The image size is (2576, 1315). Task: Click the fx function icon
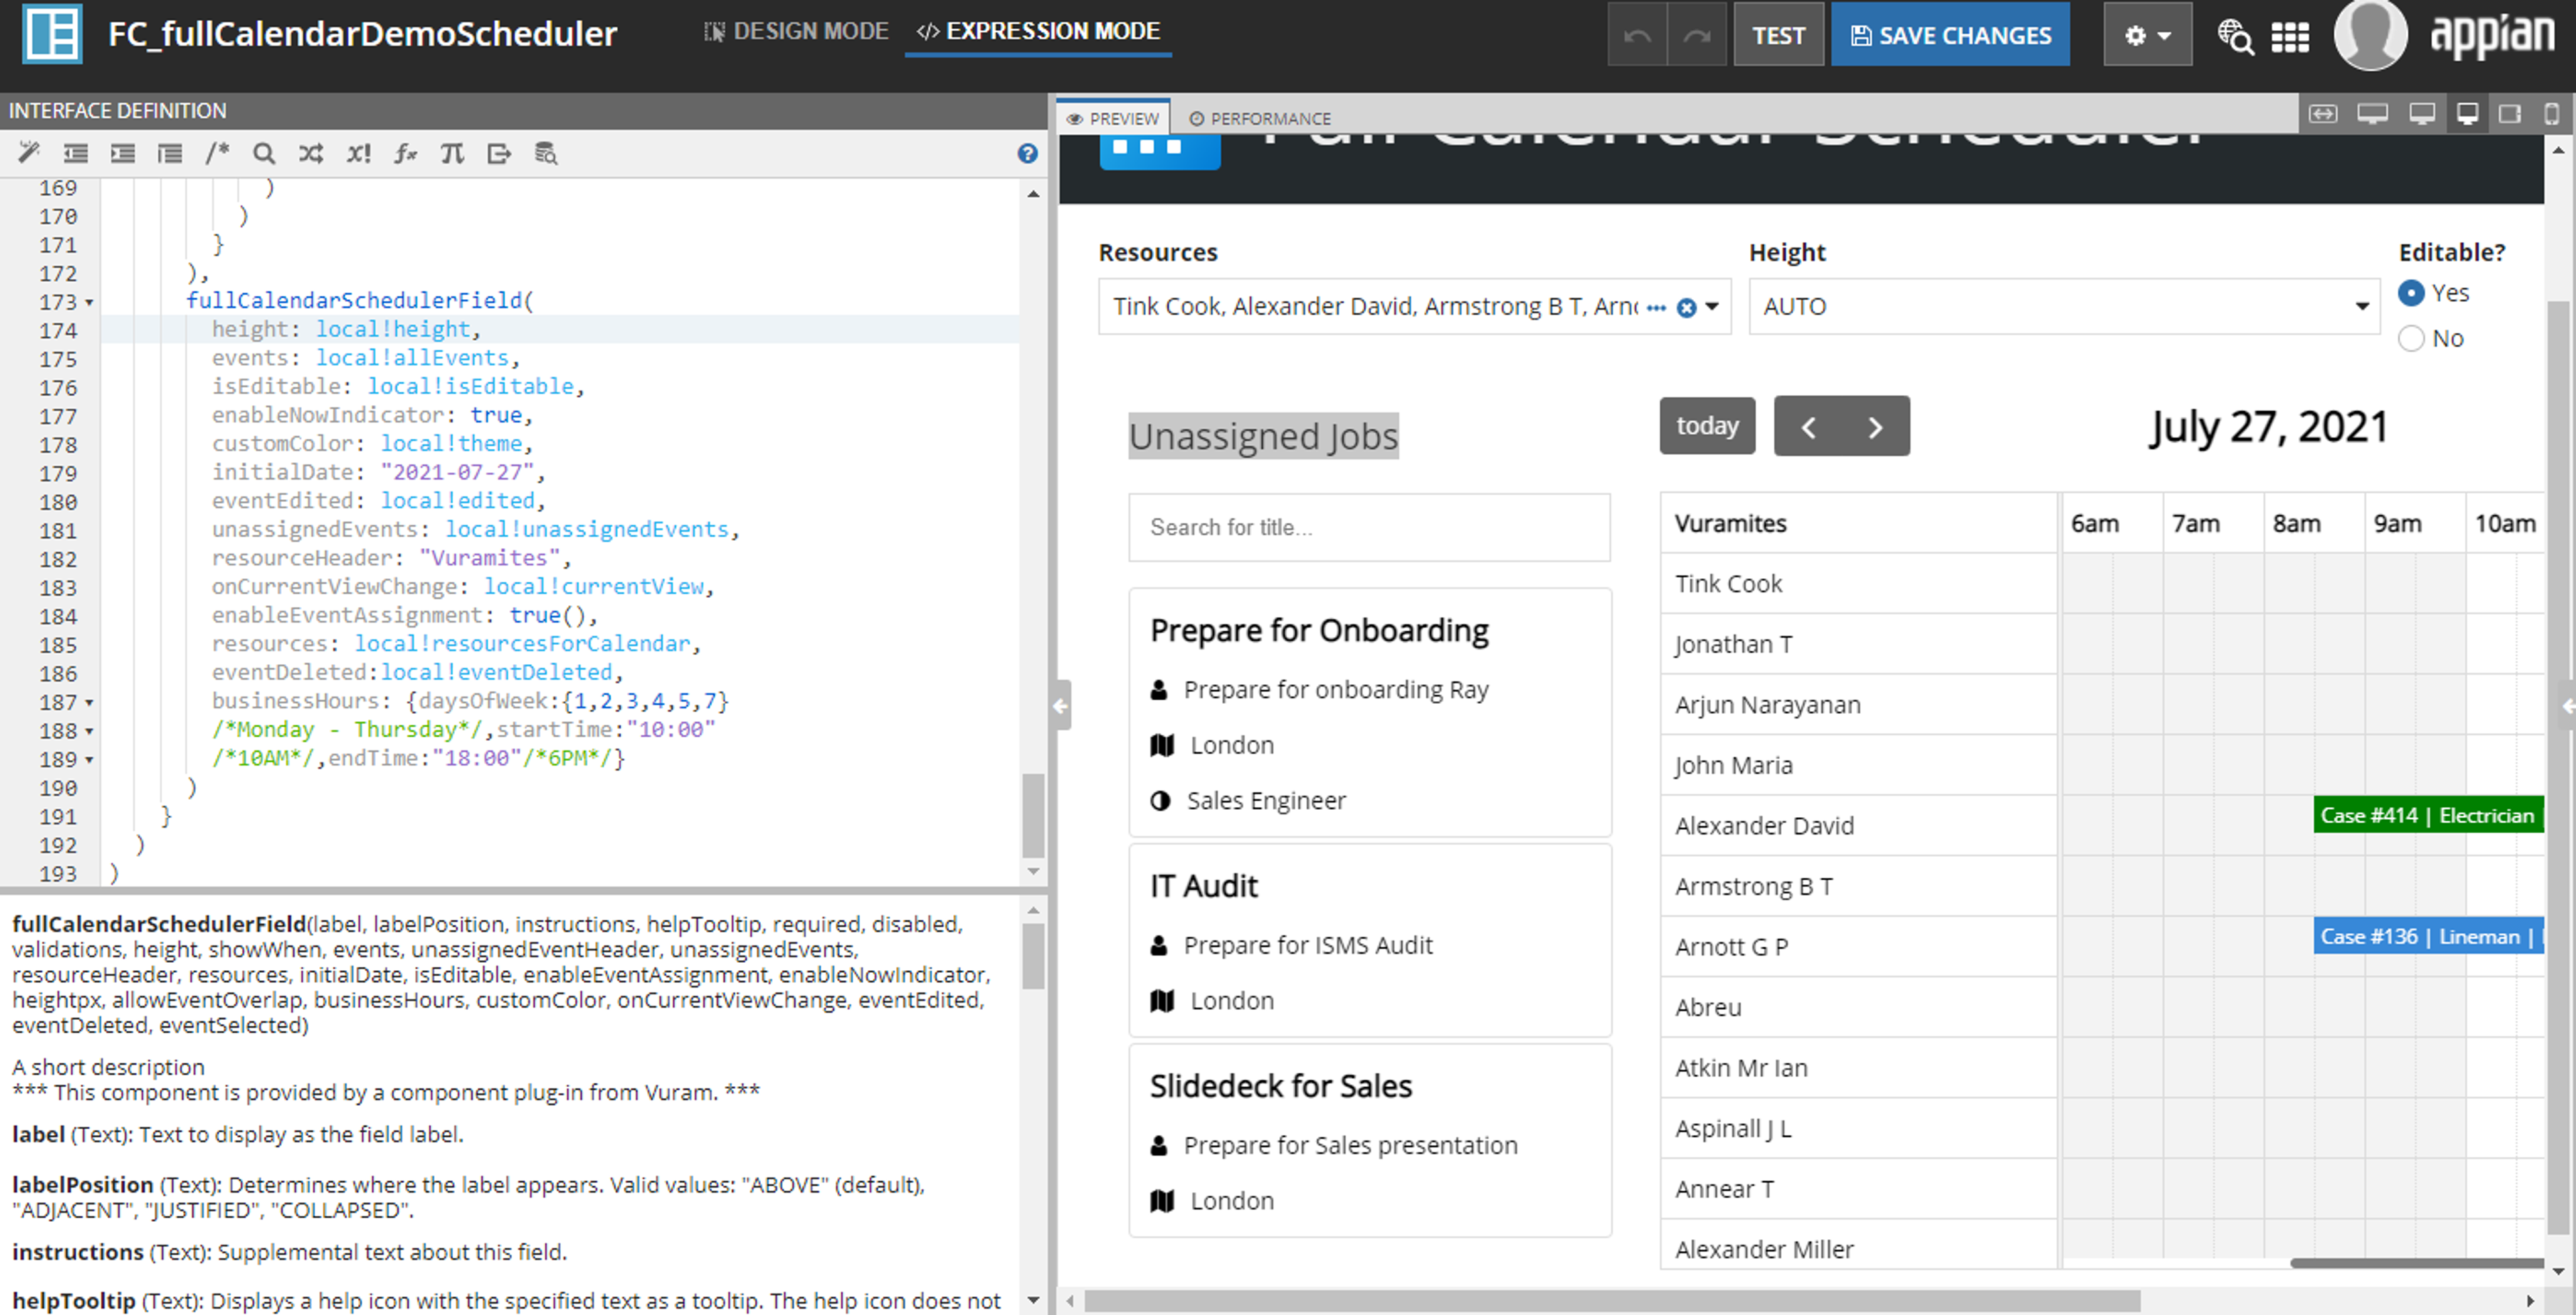tap(405, 153)
